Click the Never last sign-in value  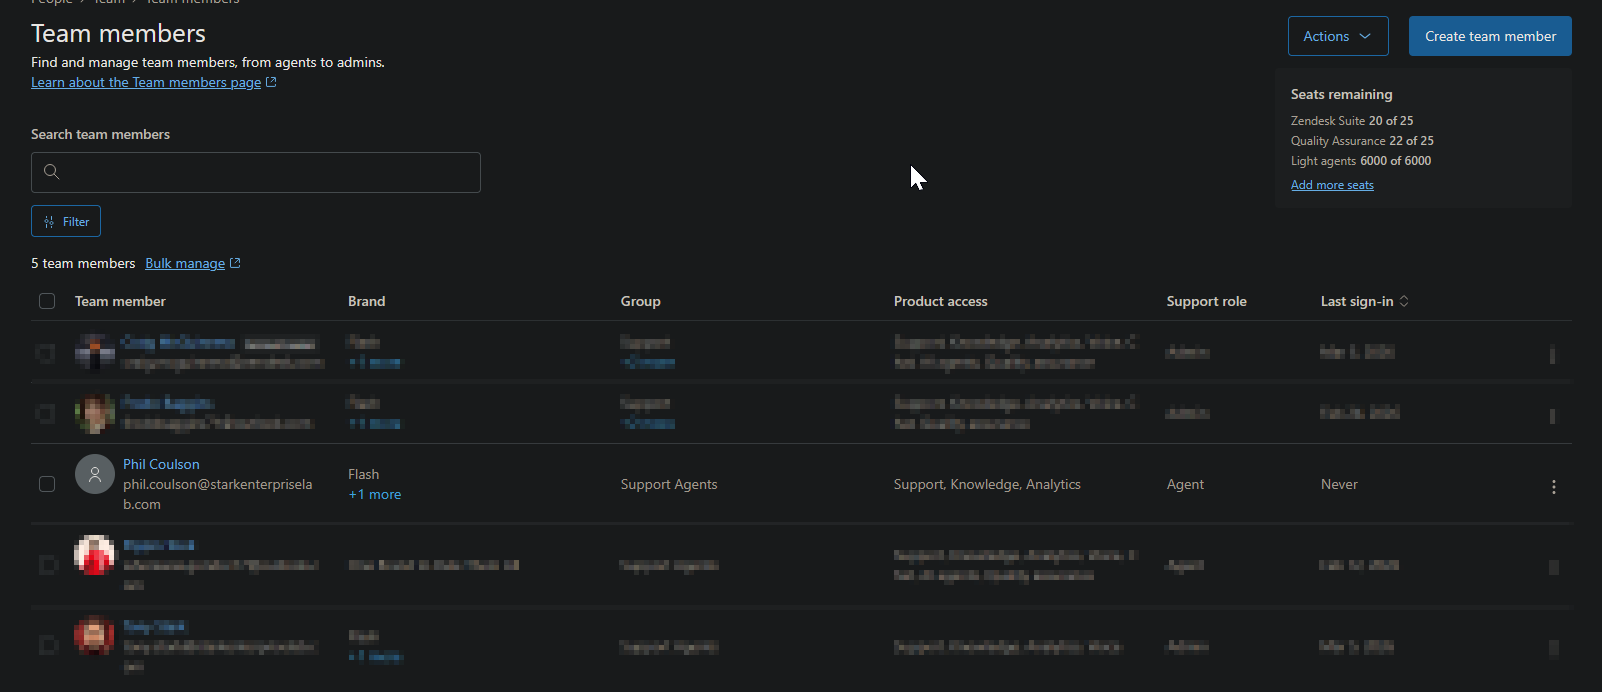[x=1339, y=484]
